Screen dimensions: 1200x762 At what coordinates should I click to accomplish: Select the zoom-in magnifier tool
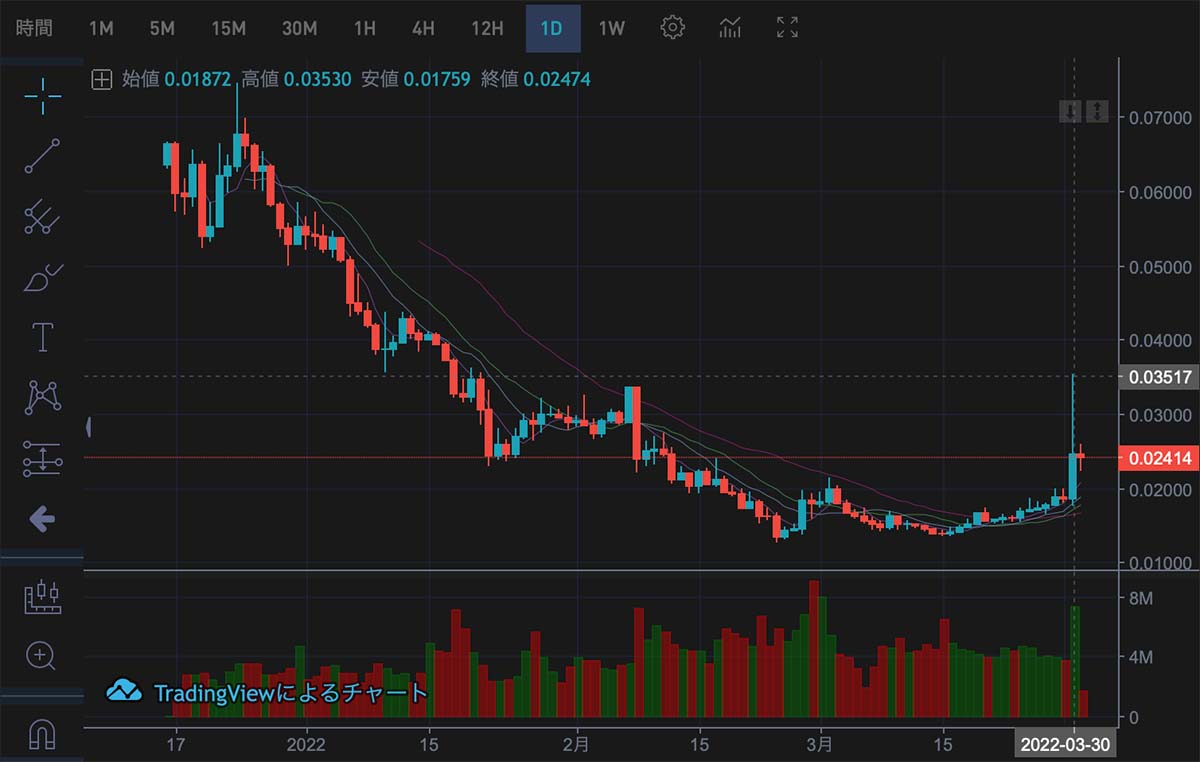coord(42,656)
